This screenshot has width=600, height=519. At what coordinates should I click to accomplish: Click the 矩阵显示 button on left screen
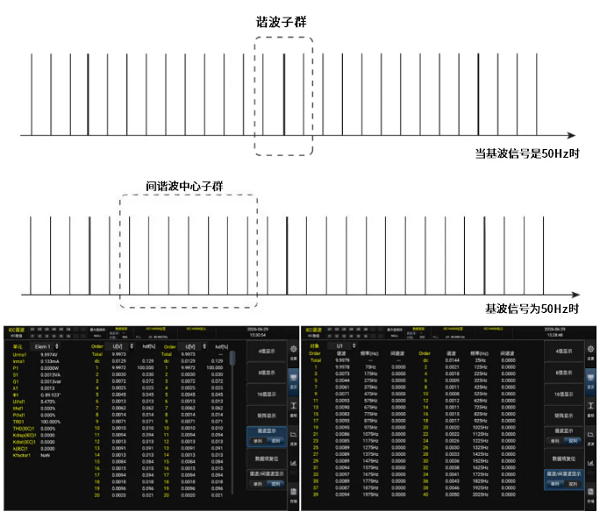click(267, 415)
